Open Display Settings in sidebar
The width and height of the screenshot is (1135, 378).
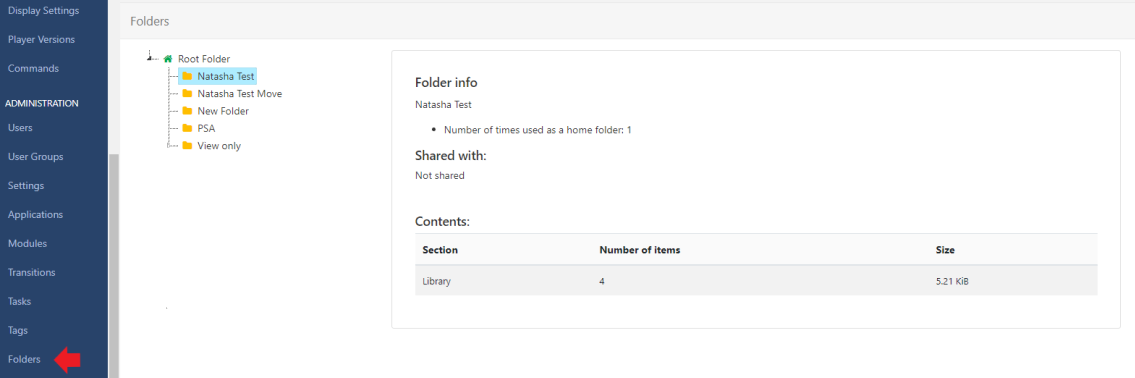click(43, 11)
